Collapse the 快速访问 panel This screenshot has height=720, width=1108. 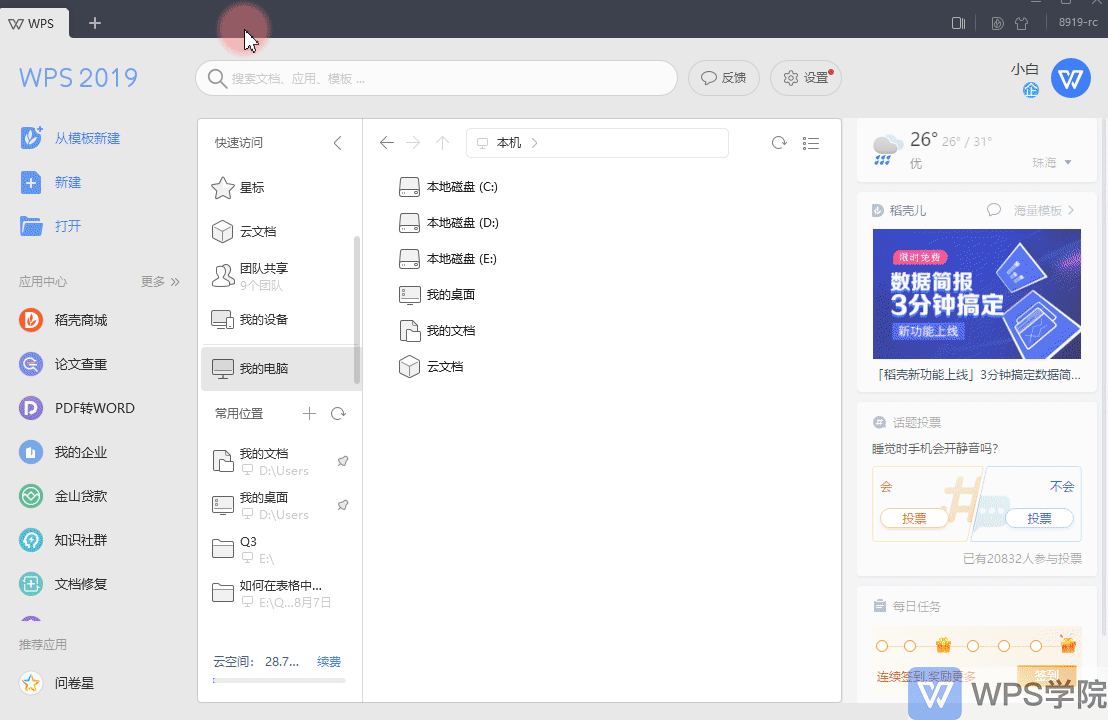338,143
